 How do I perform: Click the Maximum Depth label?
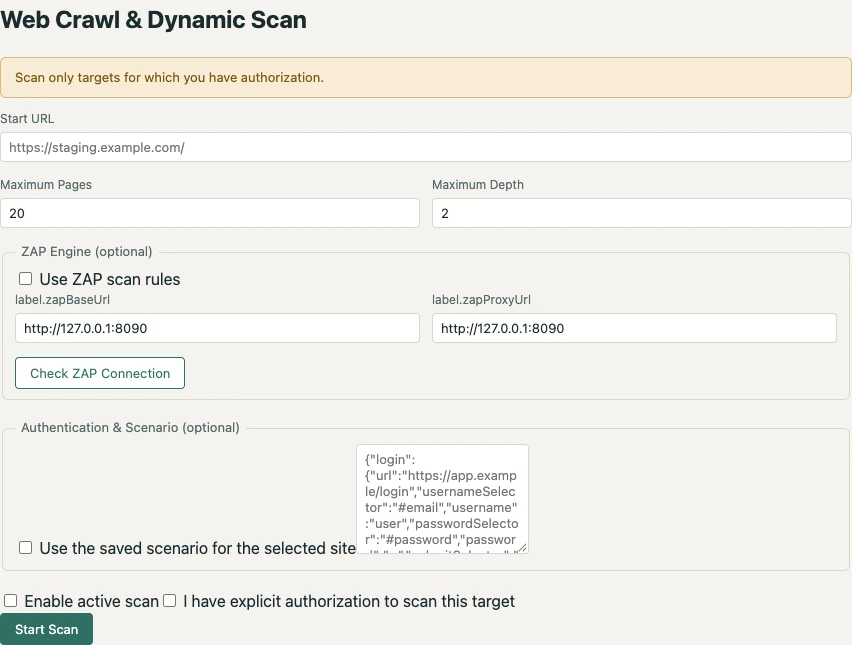pyautogui.click(x=478, y=185)
